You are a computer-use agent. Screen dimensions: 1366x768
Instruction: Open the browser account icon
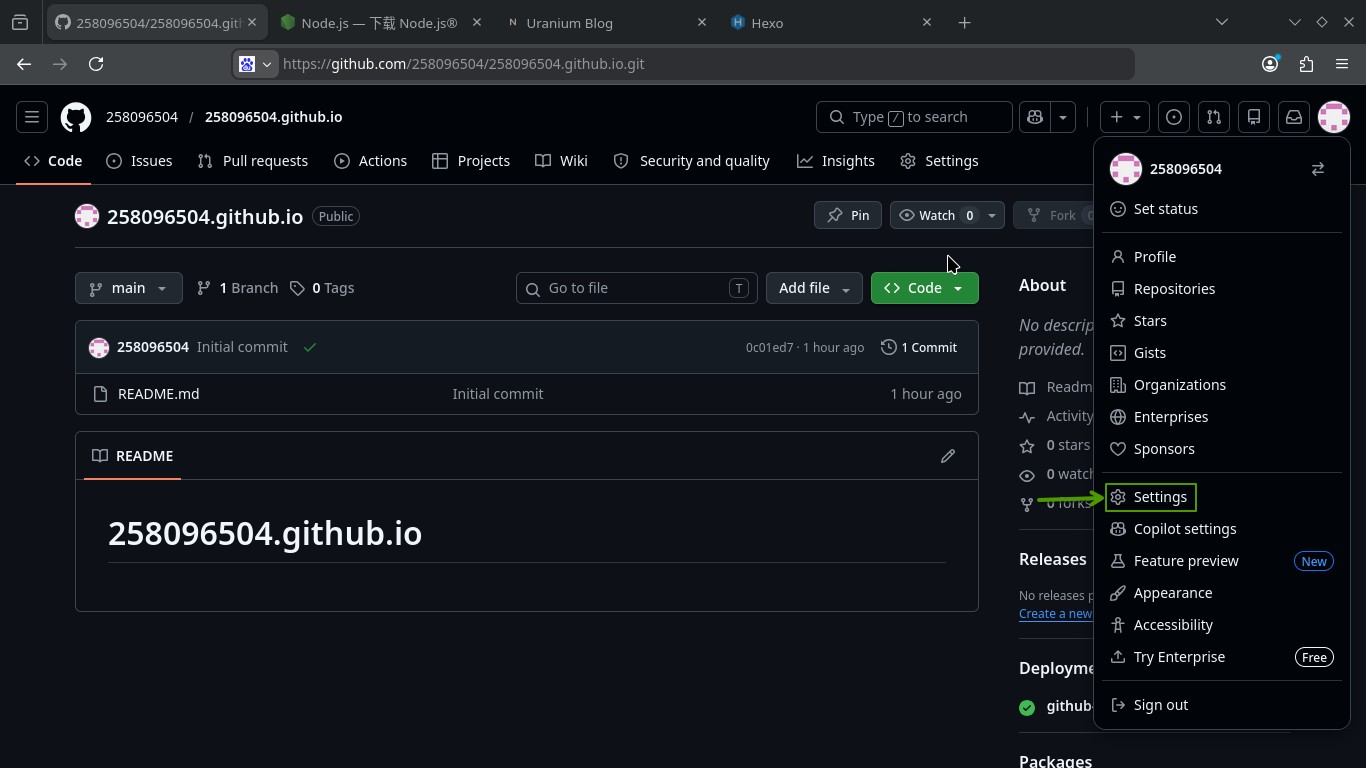(1270, 64)
